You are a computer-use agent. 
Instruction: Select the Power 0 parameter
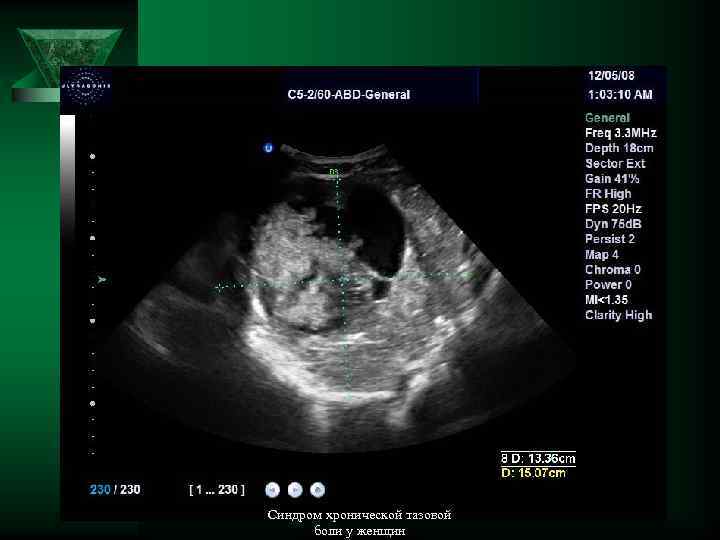click(608, 285)
